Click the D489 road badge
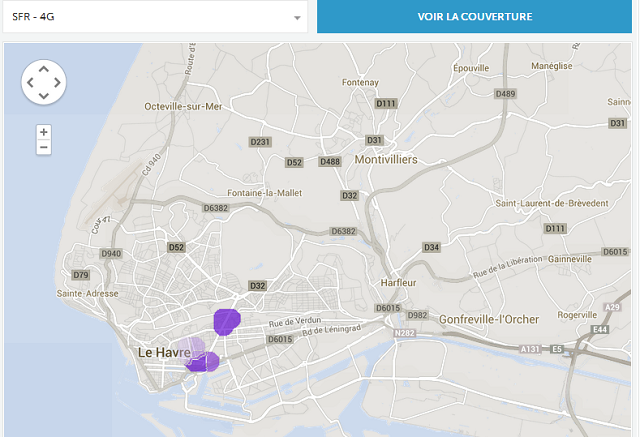 tap(505, 94)
